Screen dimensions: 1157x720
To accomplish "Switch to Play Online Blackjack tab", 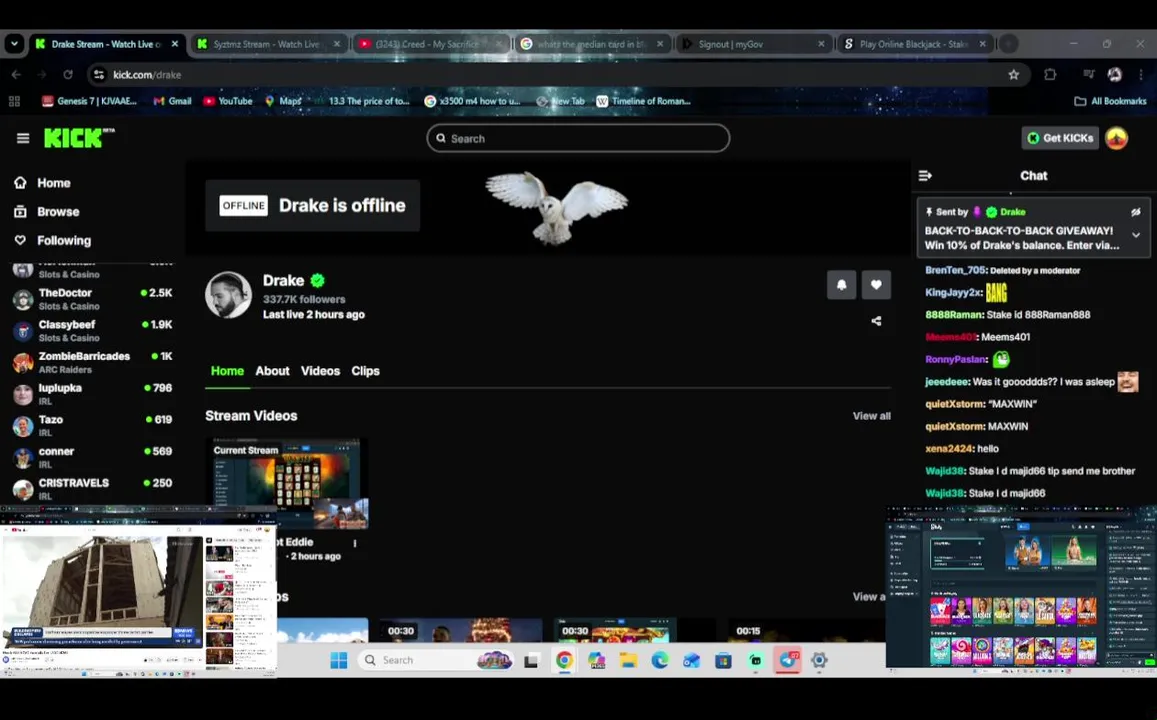I will coord(916,44).
